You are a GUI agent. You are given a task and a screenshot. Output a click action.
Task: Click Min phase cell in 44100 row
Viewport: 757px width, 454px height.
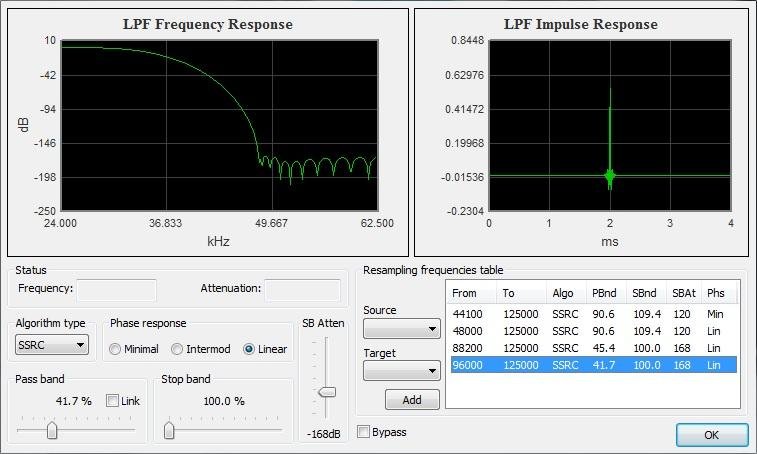pos(715,314)
